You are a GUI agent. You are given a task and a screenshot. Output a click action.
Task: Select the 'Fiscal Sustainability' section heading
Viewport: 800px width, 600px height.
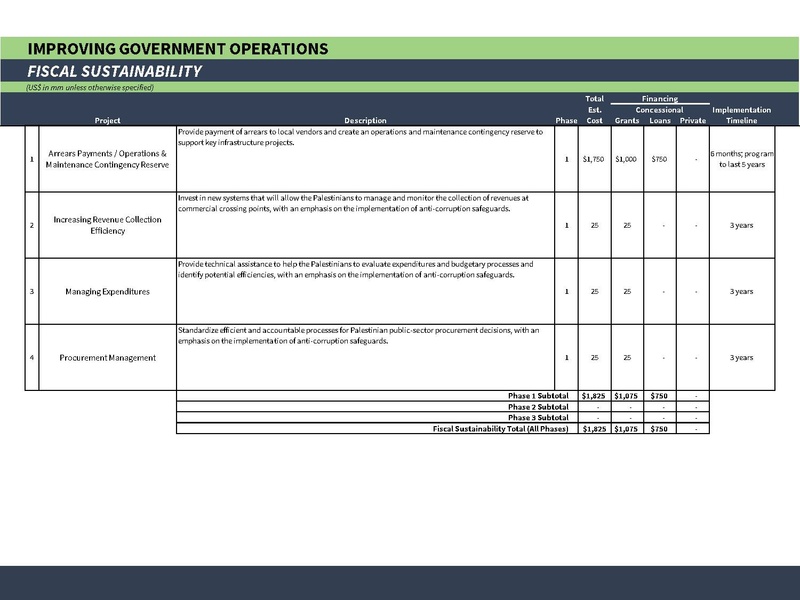pos(115,71)
